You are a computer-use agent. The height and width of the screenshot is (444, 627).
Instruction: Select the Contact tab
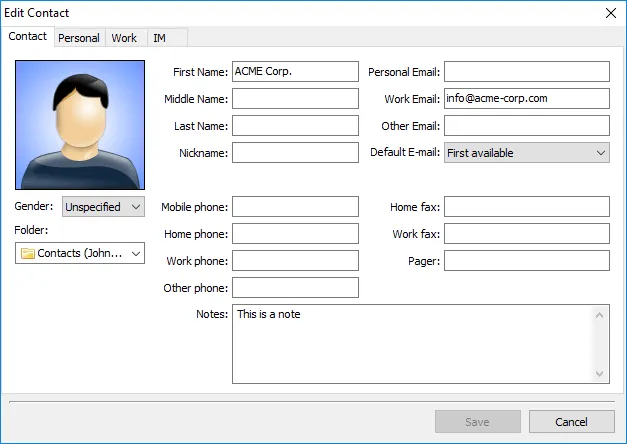click(28, 37)
